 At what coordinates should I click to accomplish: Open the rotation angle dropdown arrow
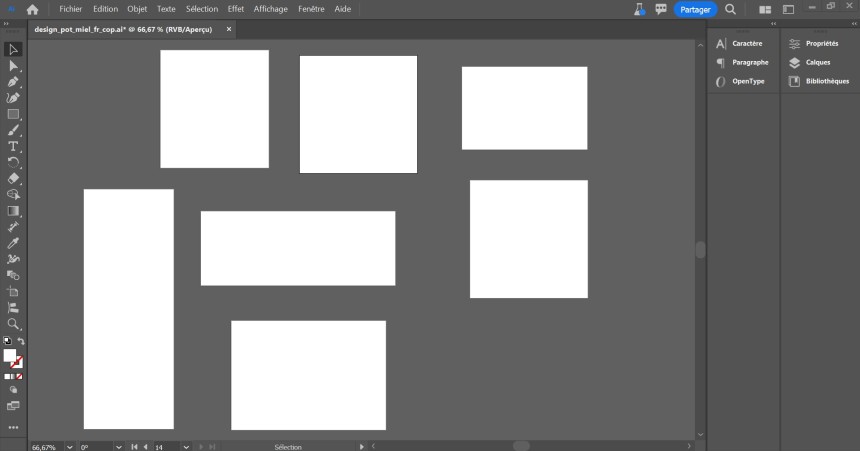point(118,447)
